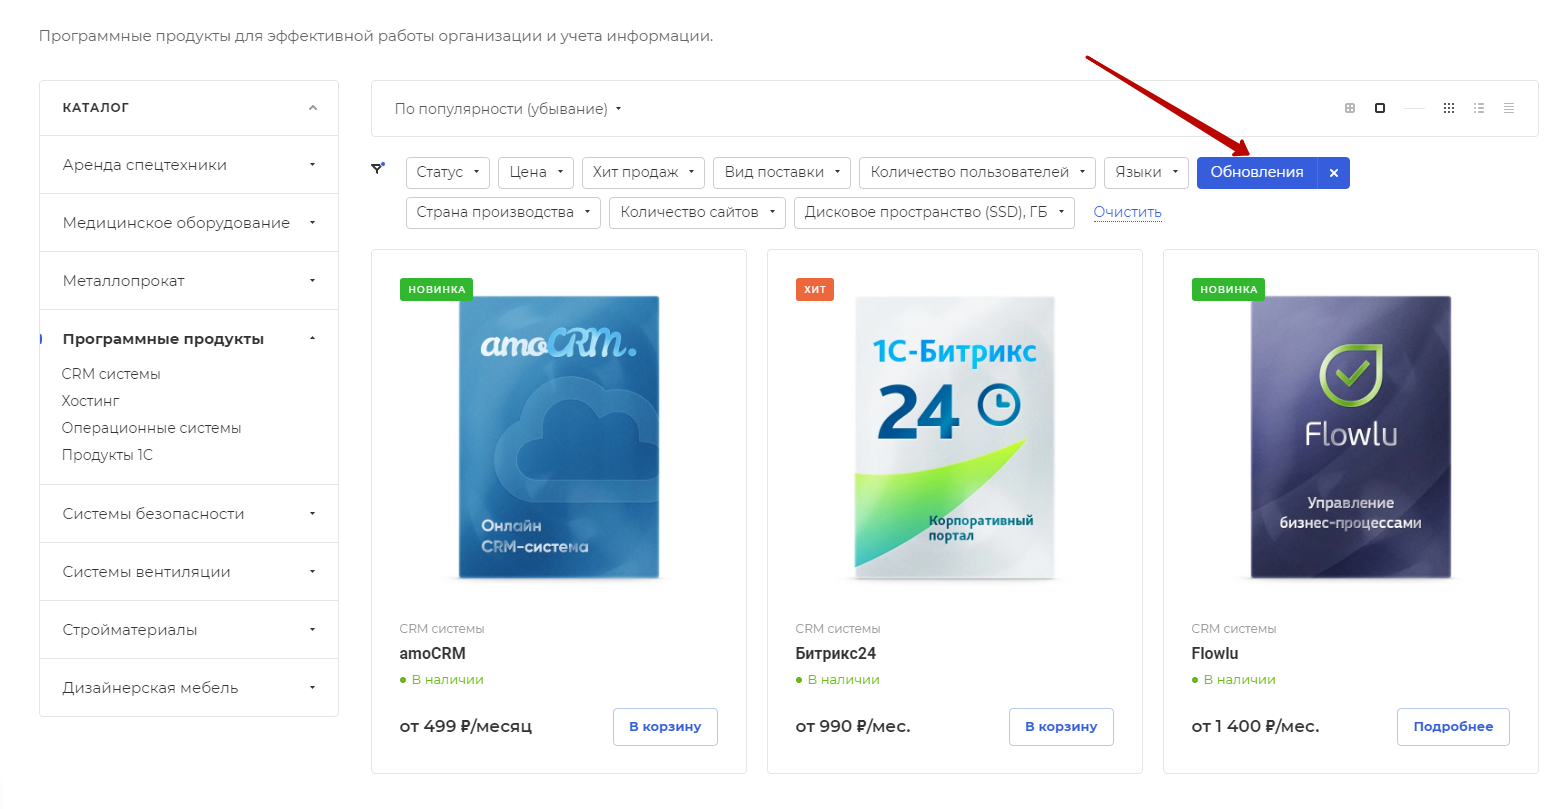The width and height of the screenshot is (1555, 809).
Task: Add amoCRM to cart
Action: [x=665, y=727]
